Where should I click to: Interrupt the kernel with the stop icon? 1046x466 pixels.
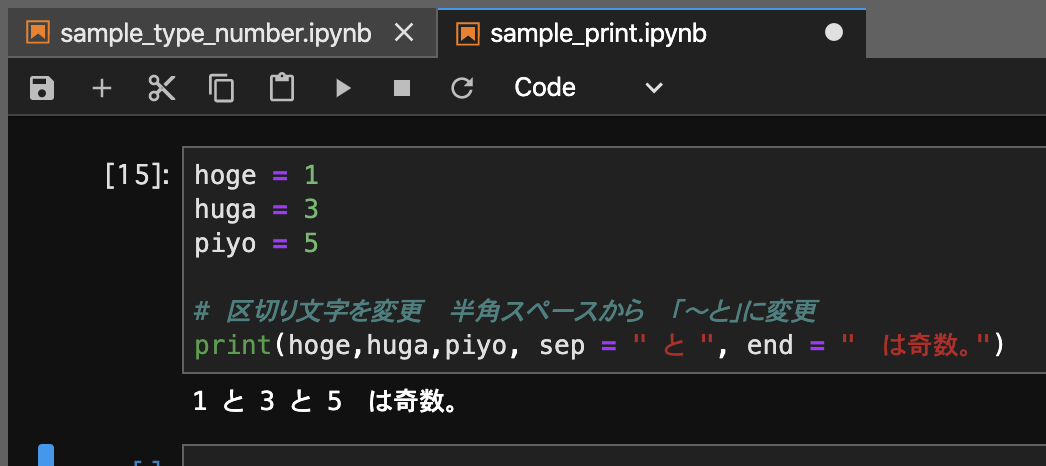click(x=402, y=88)
